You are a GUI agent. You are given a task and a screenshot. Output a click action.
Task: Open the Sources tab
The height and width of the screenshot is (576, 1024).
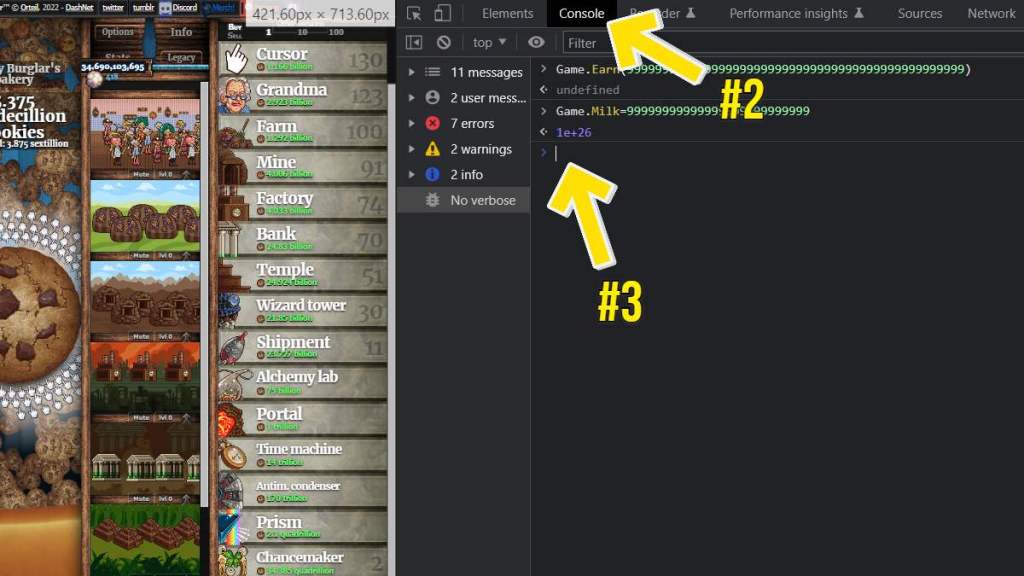click(x=920, y=13)
